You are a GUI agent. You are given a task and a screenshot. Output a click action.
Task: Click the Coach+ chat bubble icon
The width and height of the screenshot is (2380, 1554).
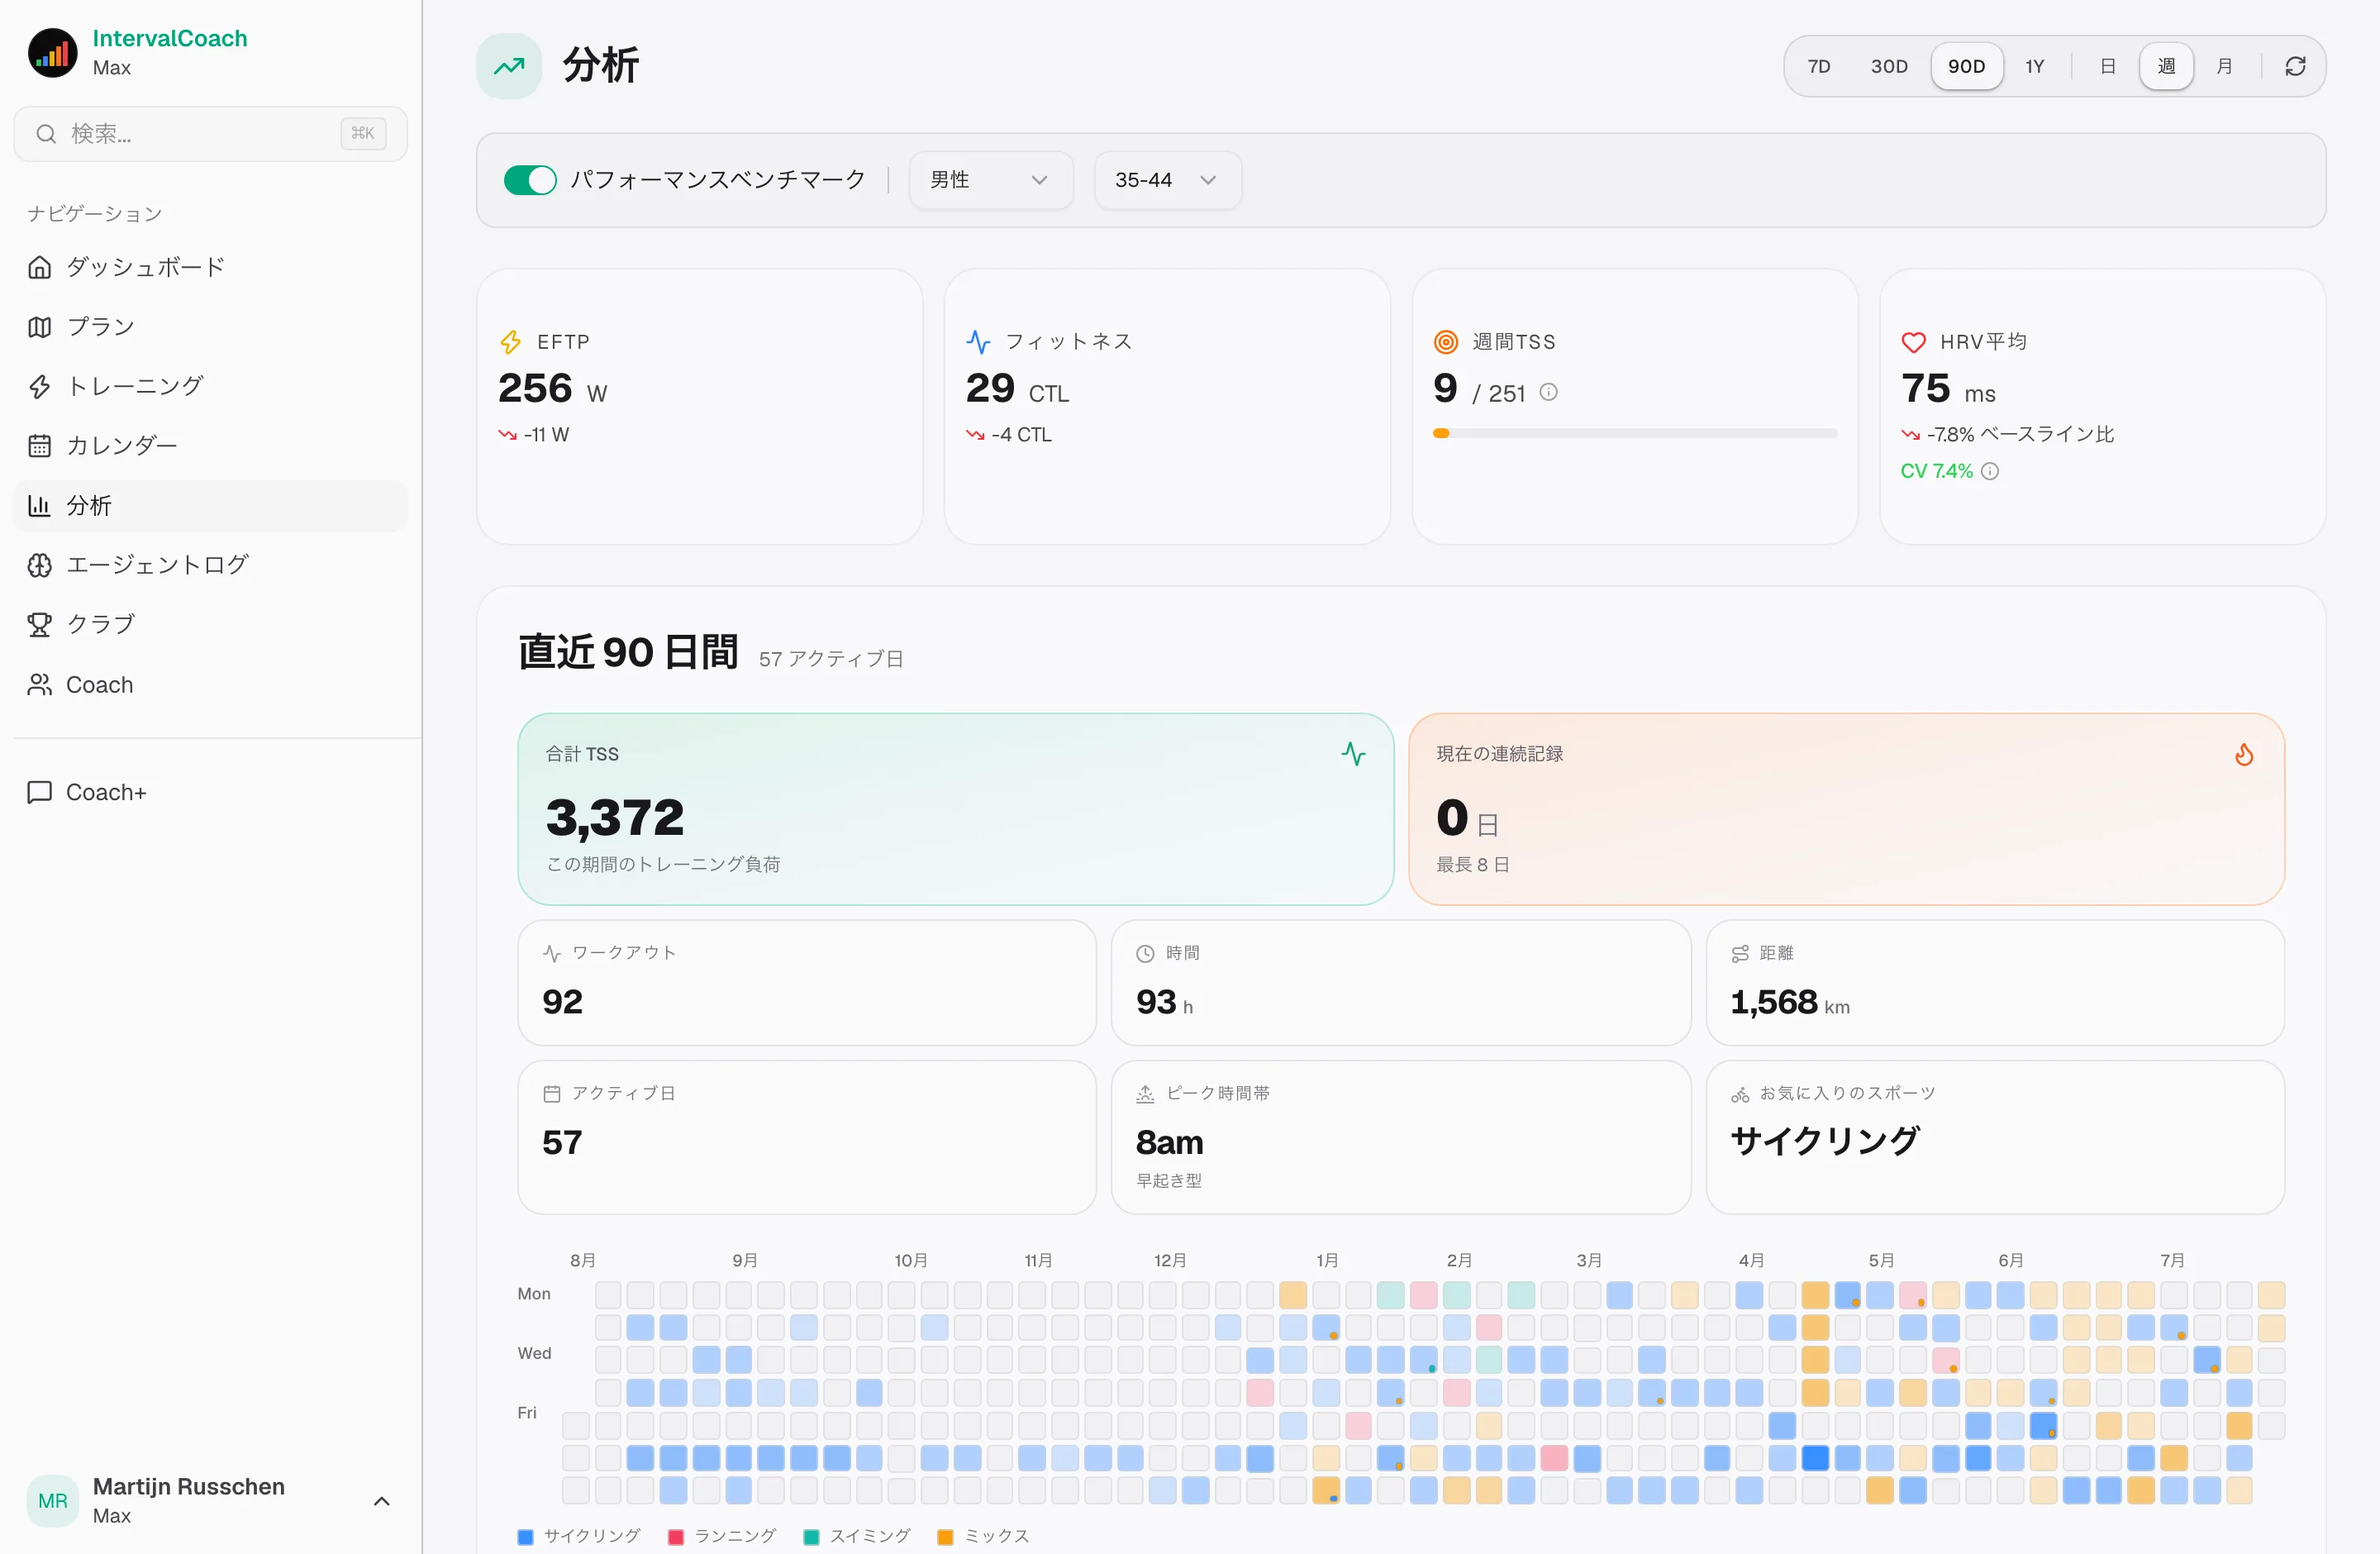click(39, 792)
